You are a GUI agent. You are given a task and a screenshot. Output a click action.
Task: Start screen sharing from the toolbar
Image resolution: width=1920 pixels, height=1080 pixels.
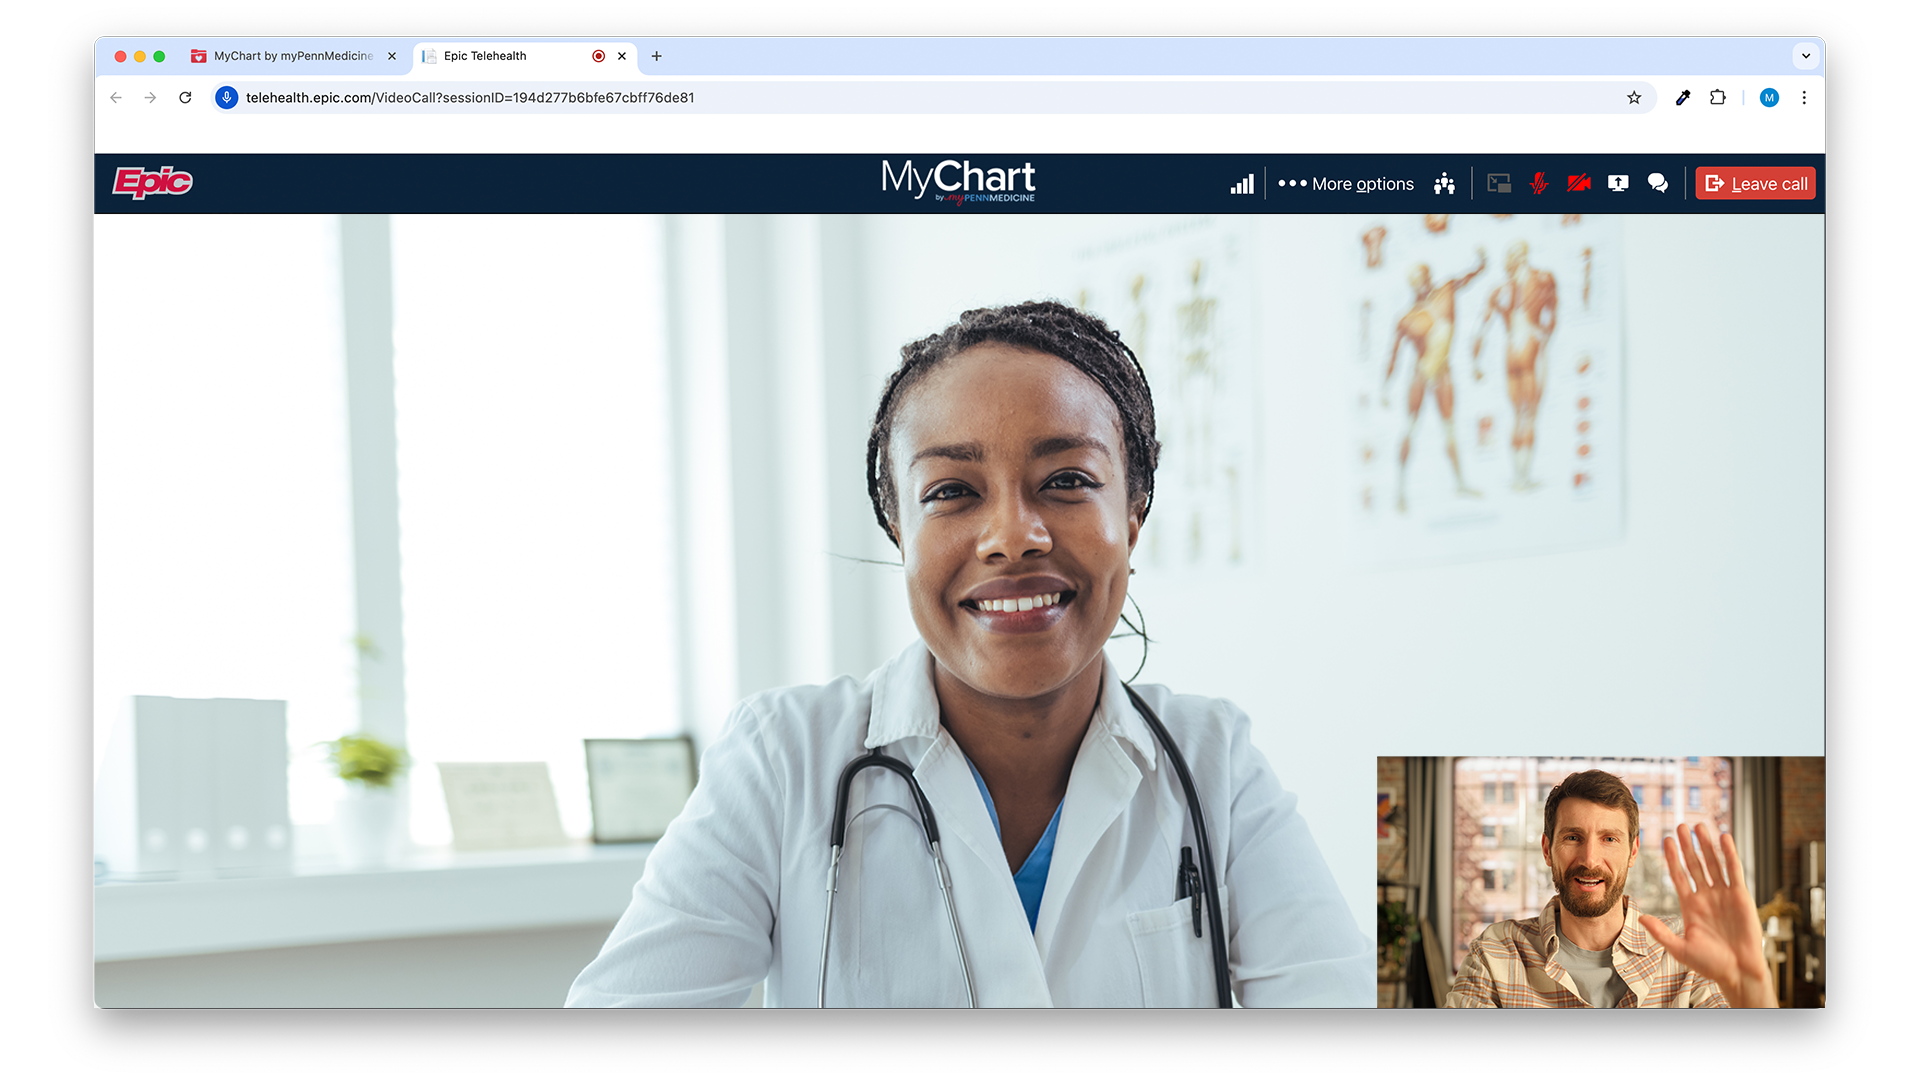[1618, 183]
